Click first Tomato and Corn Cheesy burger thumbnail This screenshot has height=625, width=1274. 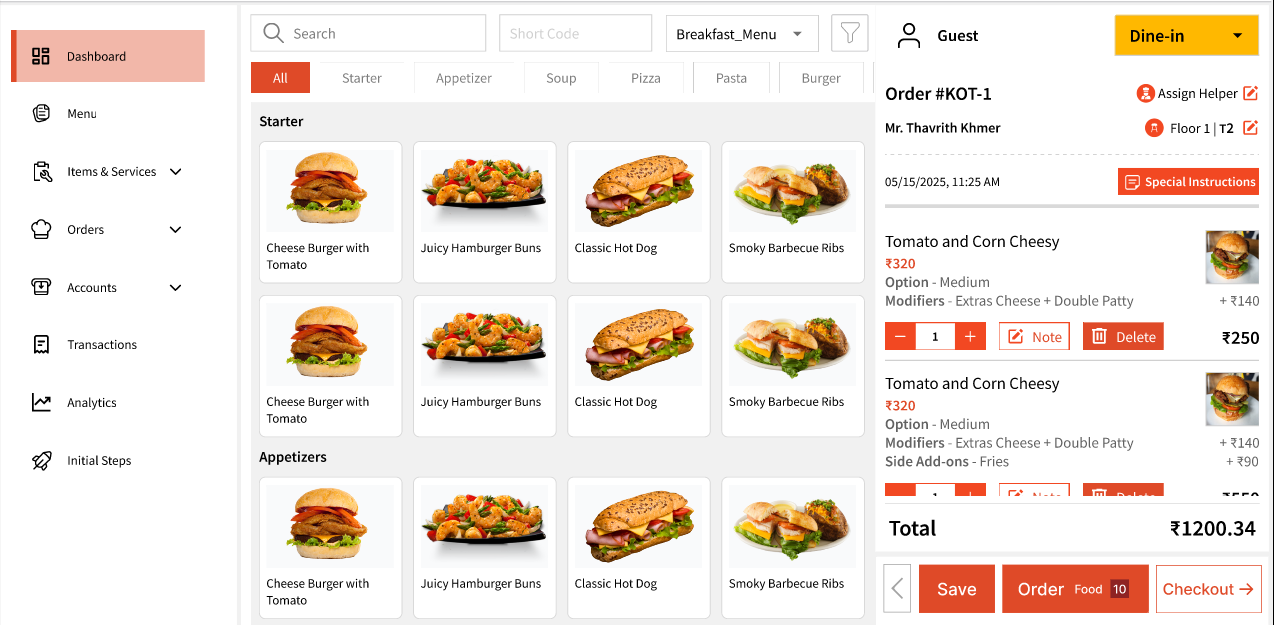[1232, 258]
